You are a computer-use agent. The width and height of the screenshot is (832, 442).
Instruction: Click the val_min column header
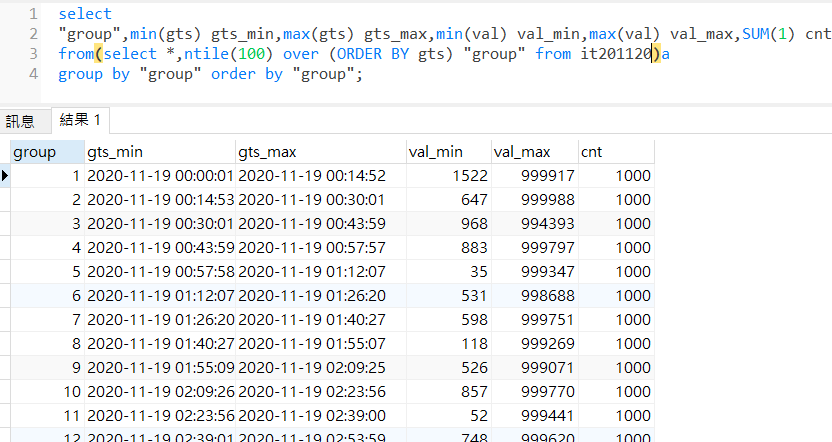click(448, 152)
